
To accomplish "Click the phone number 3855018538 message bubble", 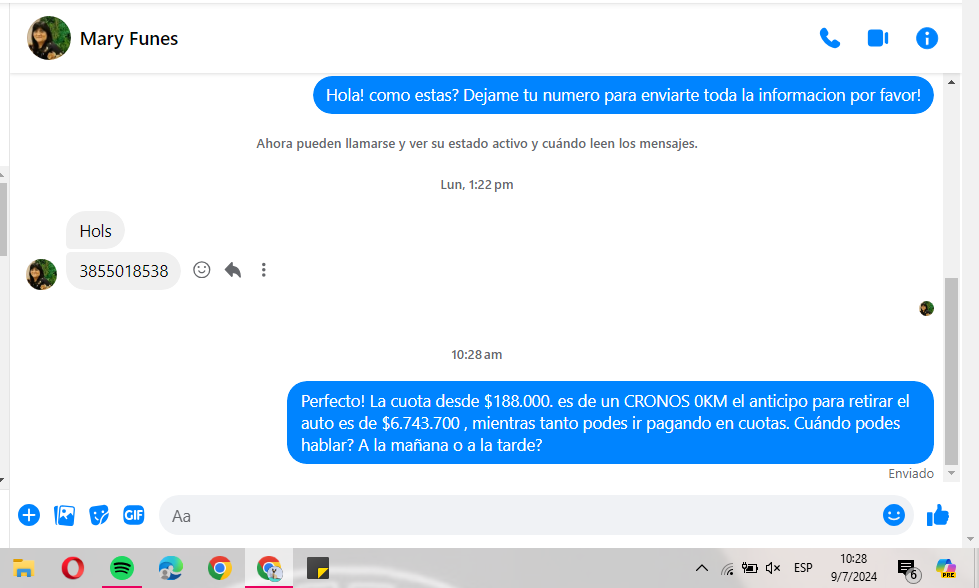I will point(123,271).
